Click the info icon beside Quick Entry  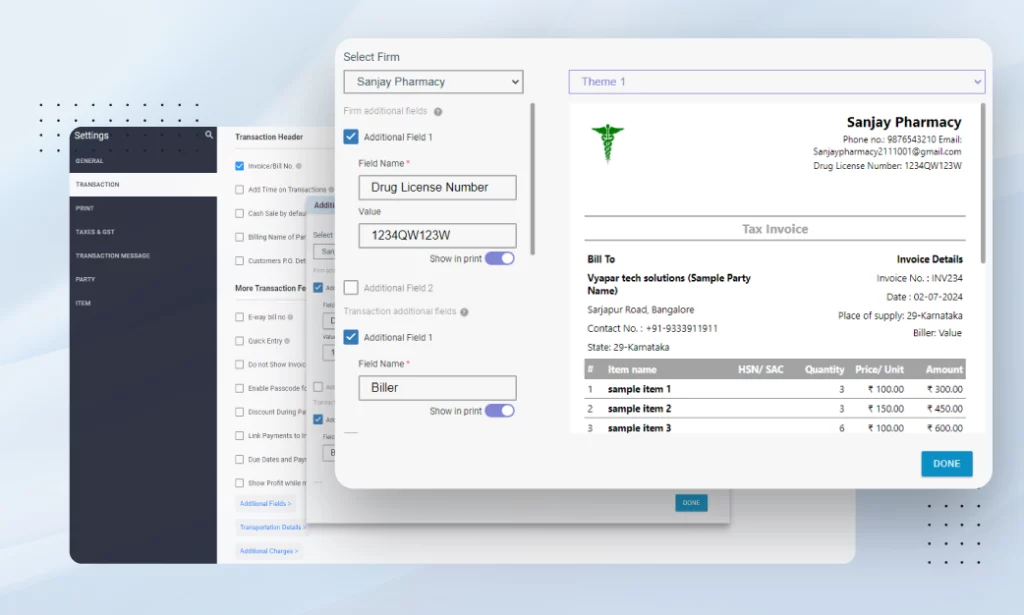coord(286,341)
